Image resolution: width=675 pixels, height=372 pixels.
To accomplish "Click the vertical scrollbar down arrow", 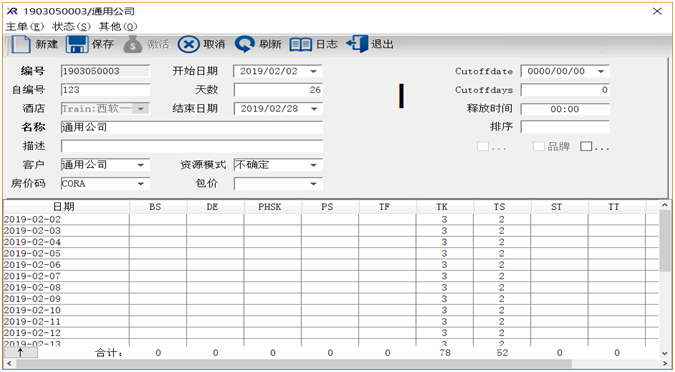I will point(665,353).
